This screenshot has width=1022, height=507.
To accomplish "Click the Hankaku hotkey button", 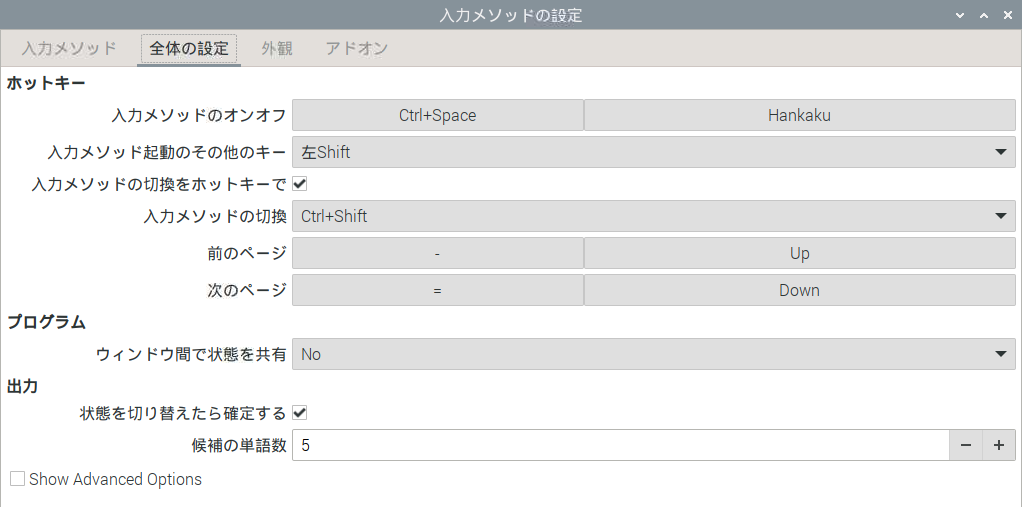I will (800, 115).
